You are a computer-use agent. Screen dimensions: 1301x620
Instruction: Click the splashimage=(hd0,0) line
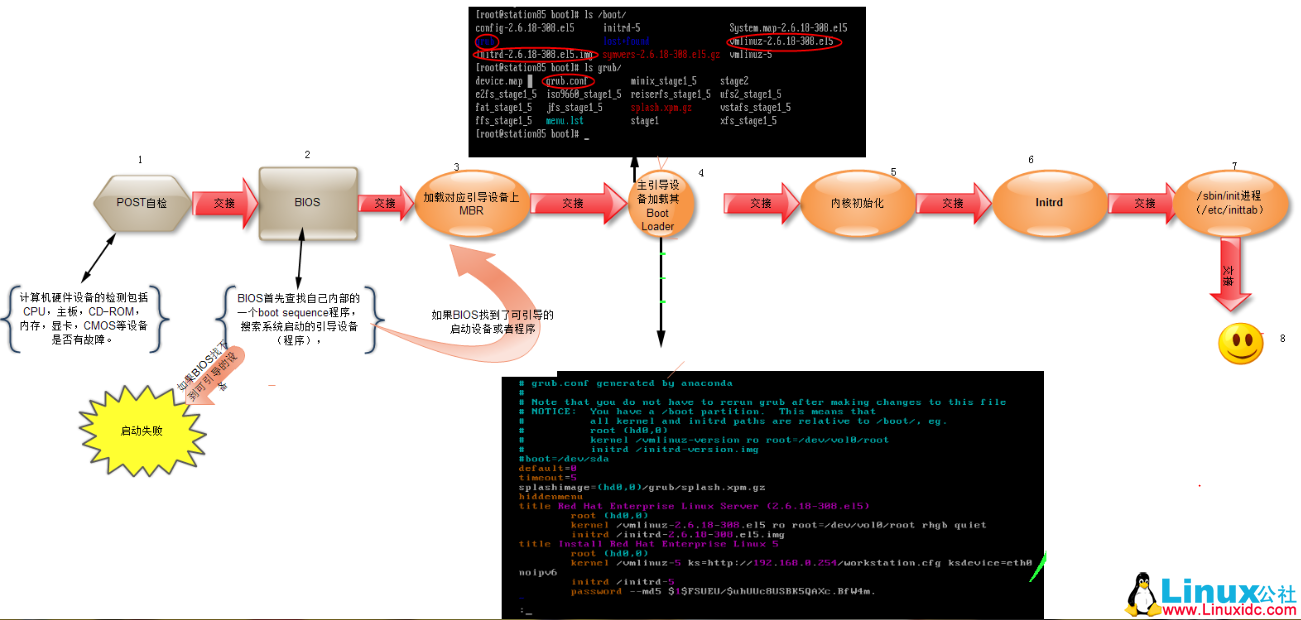coord(642,487)
